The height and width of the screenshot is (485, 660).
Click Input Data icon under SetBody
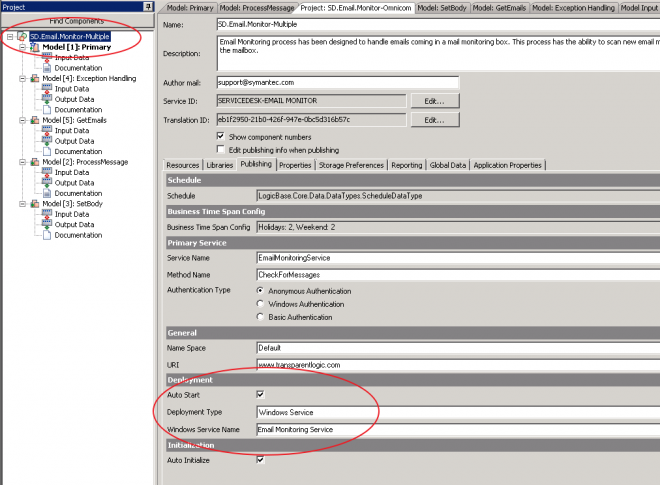point(47,214)
